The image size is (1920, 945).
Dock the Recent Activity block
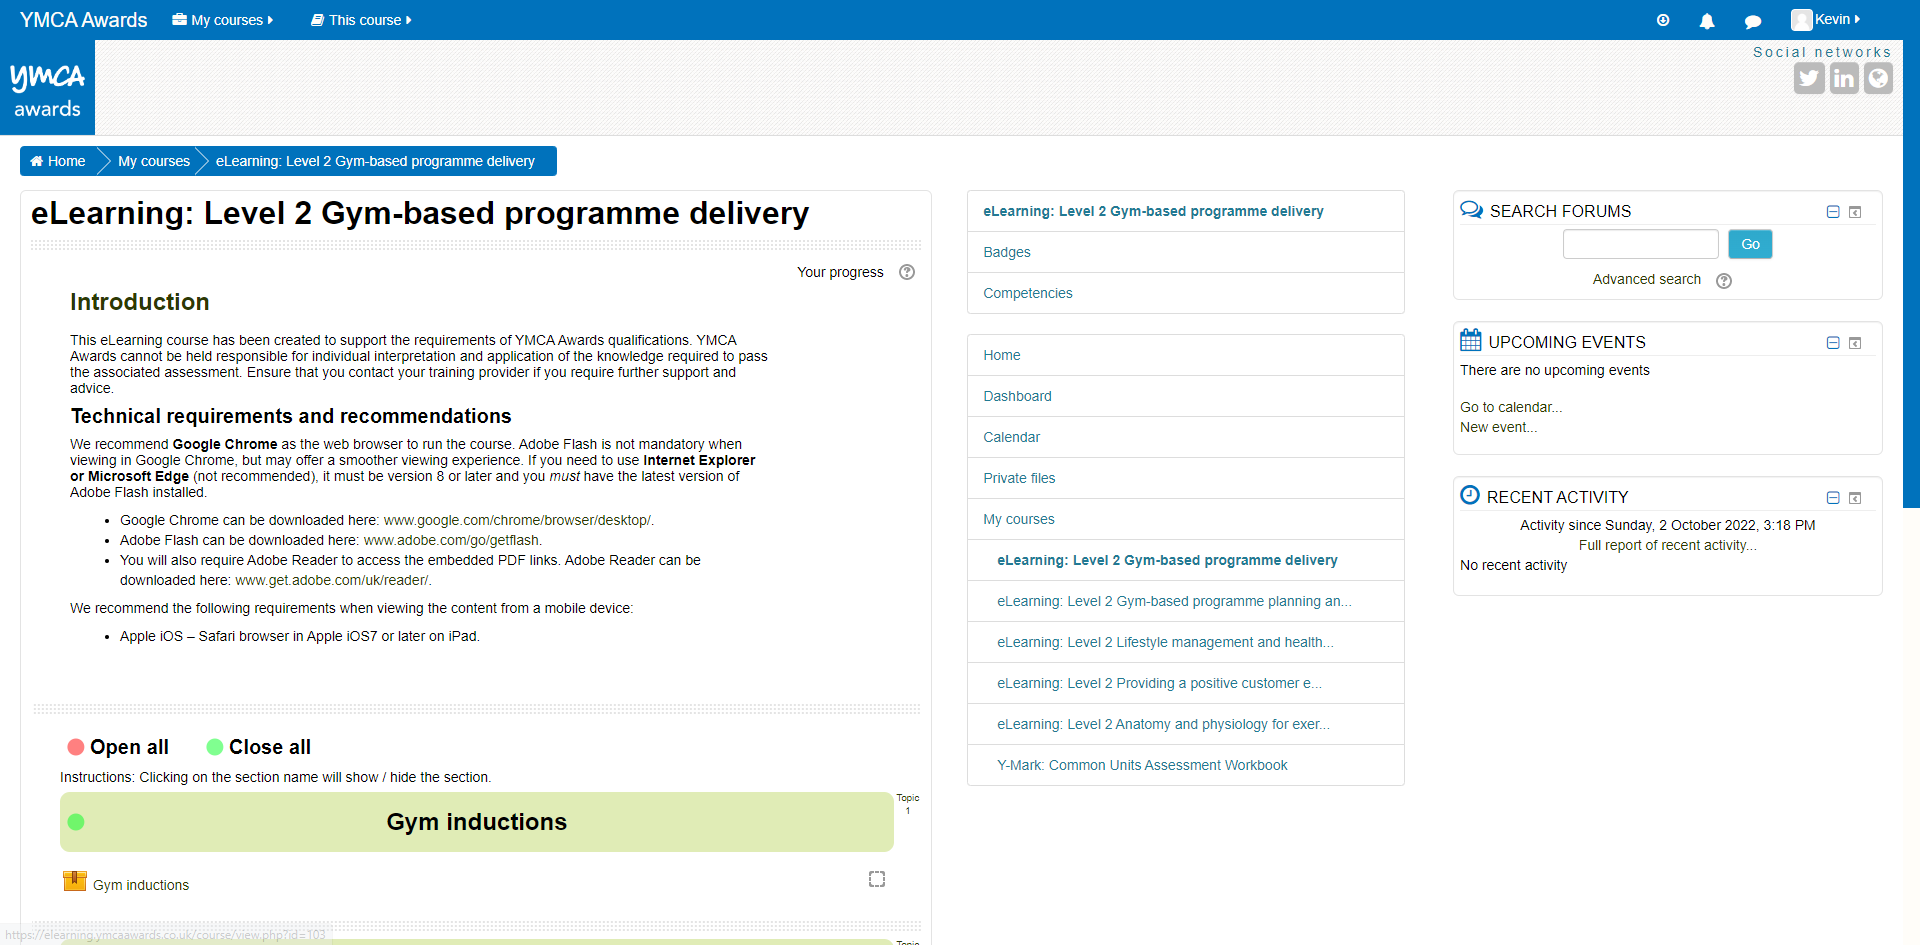(1855, 498)
